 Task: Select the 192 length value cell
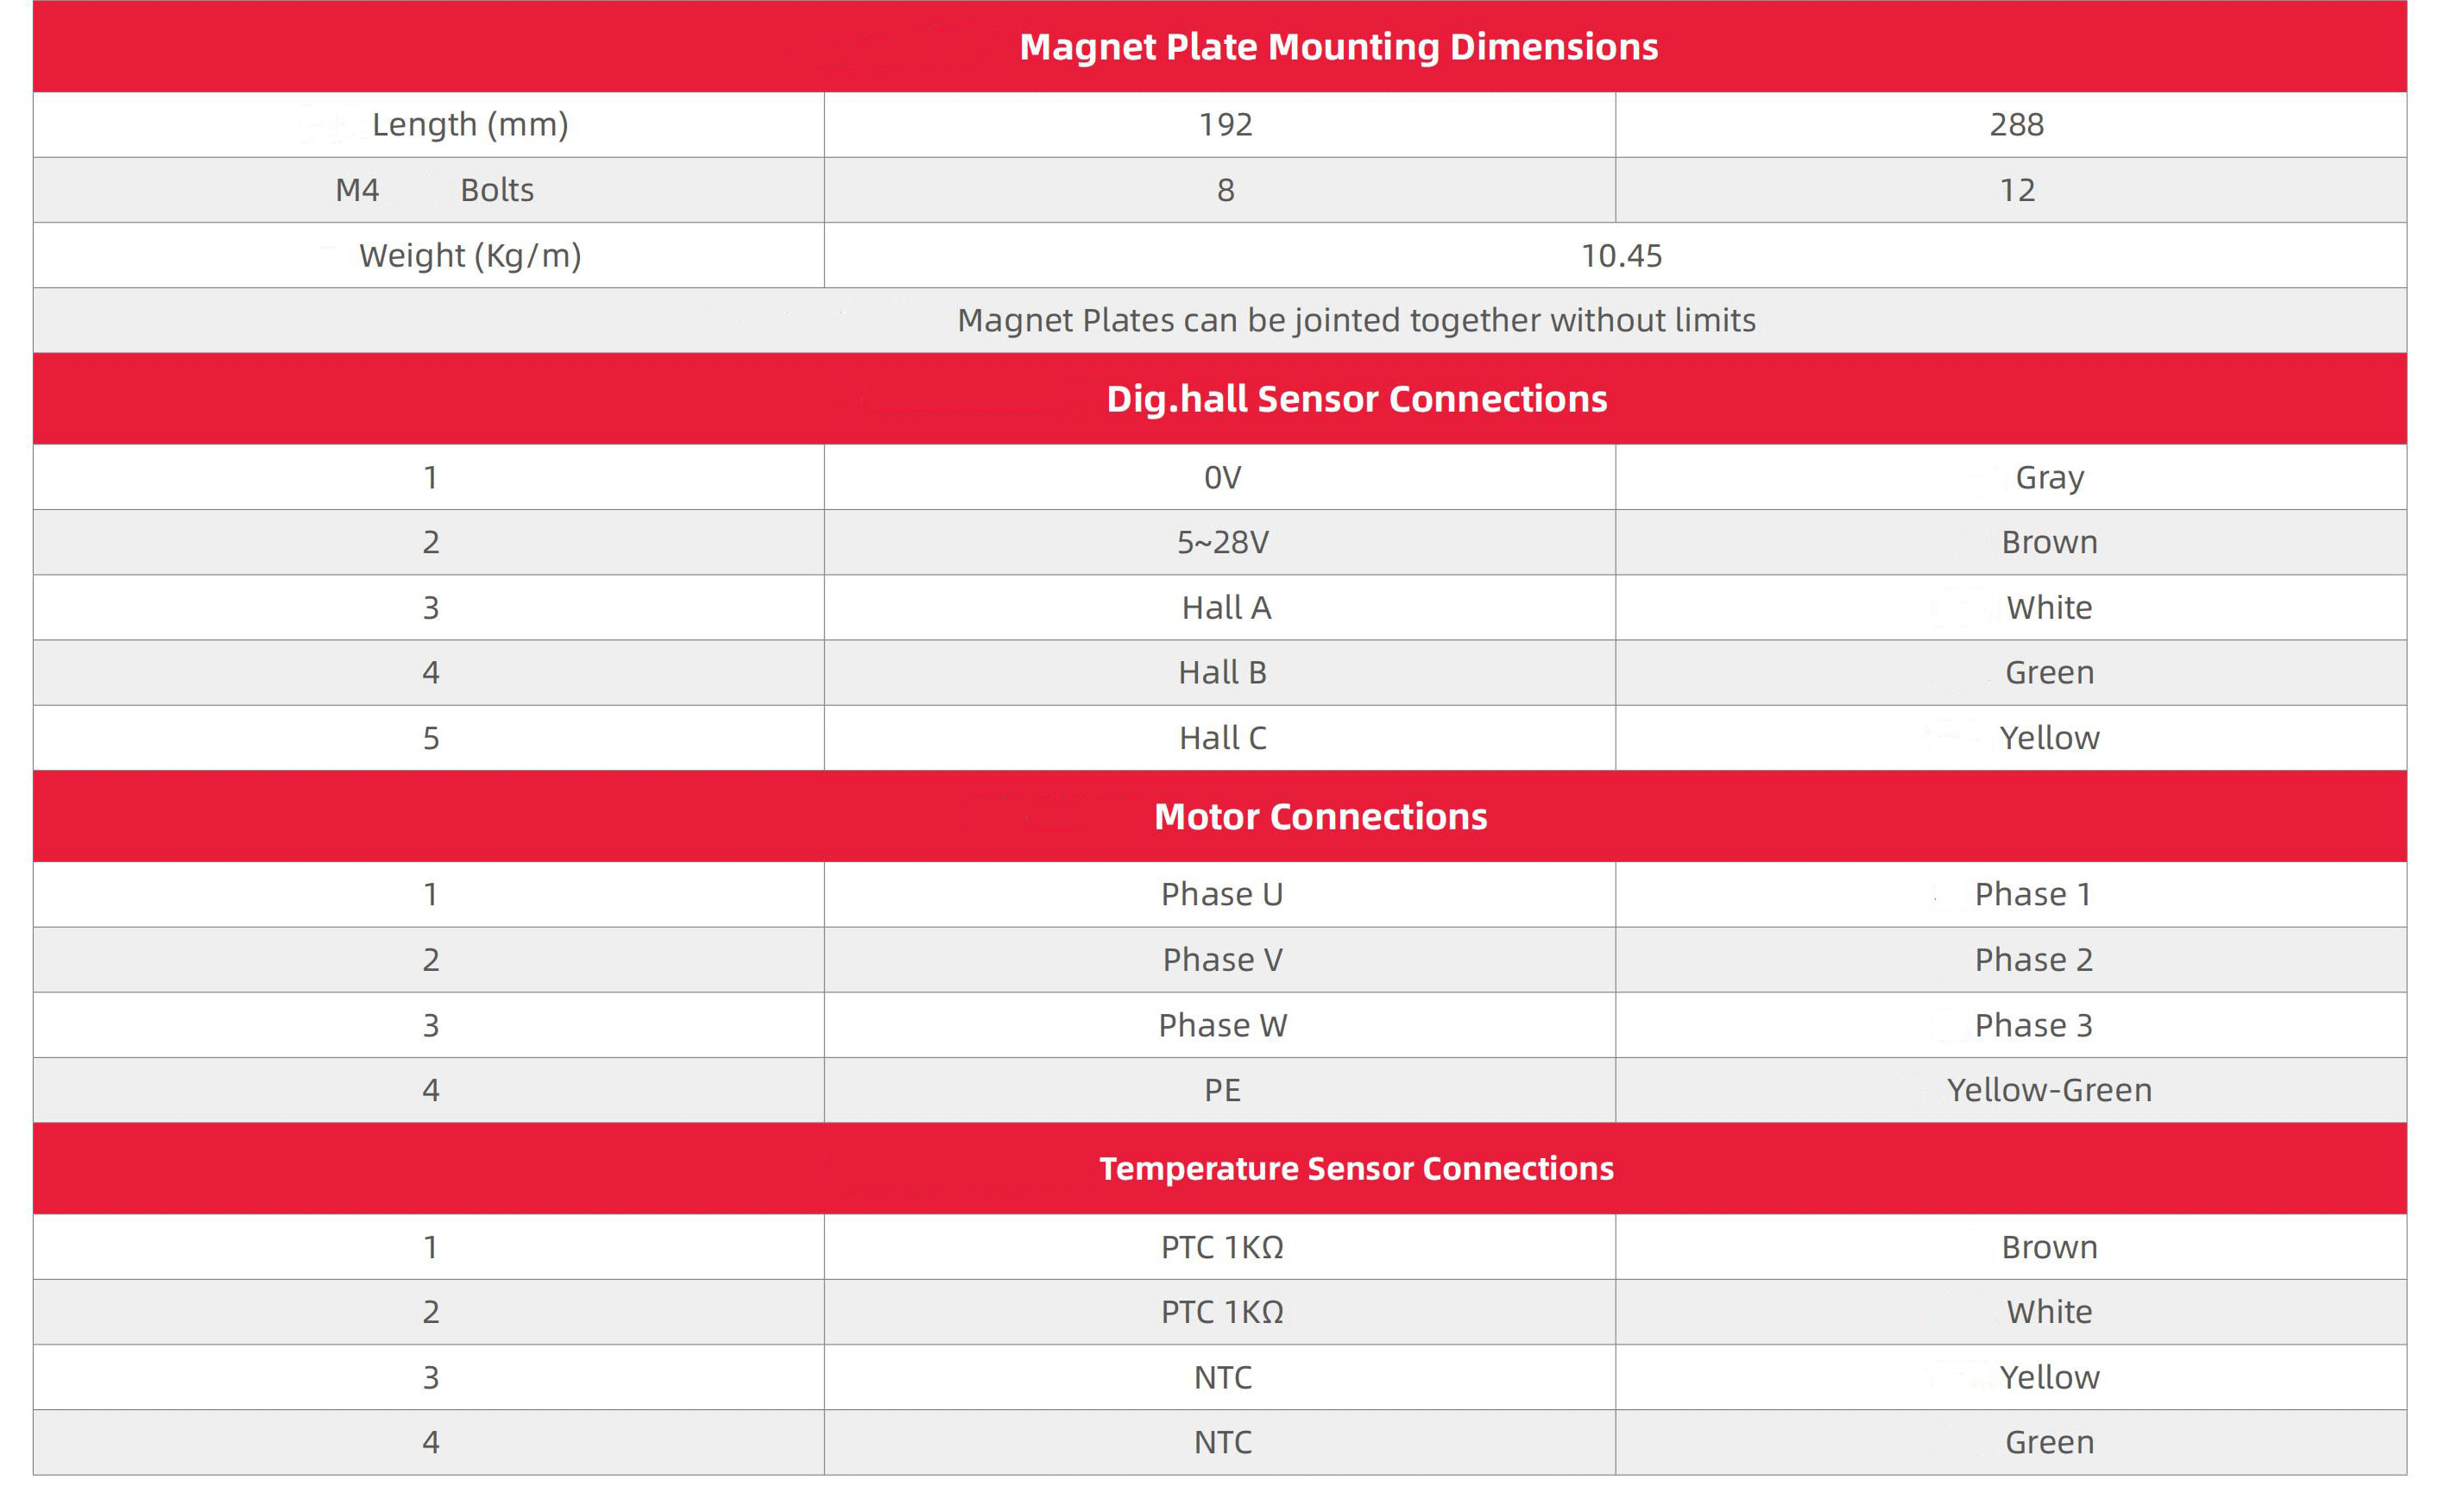(1225, 125)
